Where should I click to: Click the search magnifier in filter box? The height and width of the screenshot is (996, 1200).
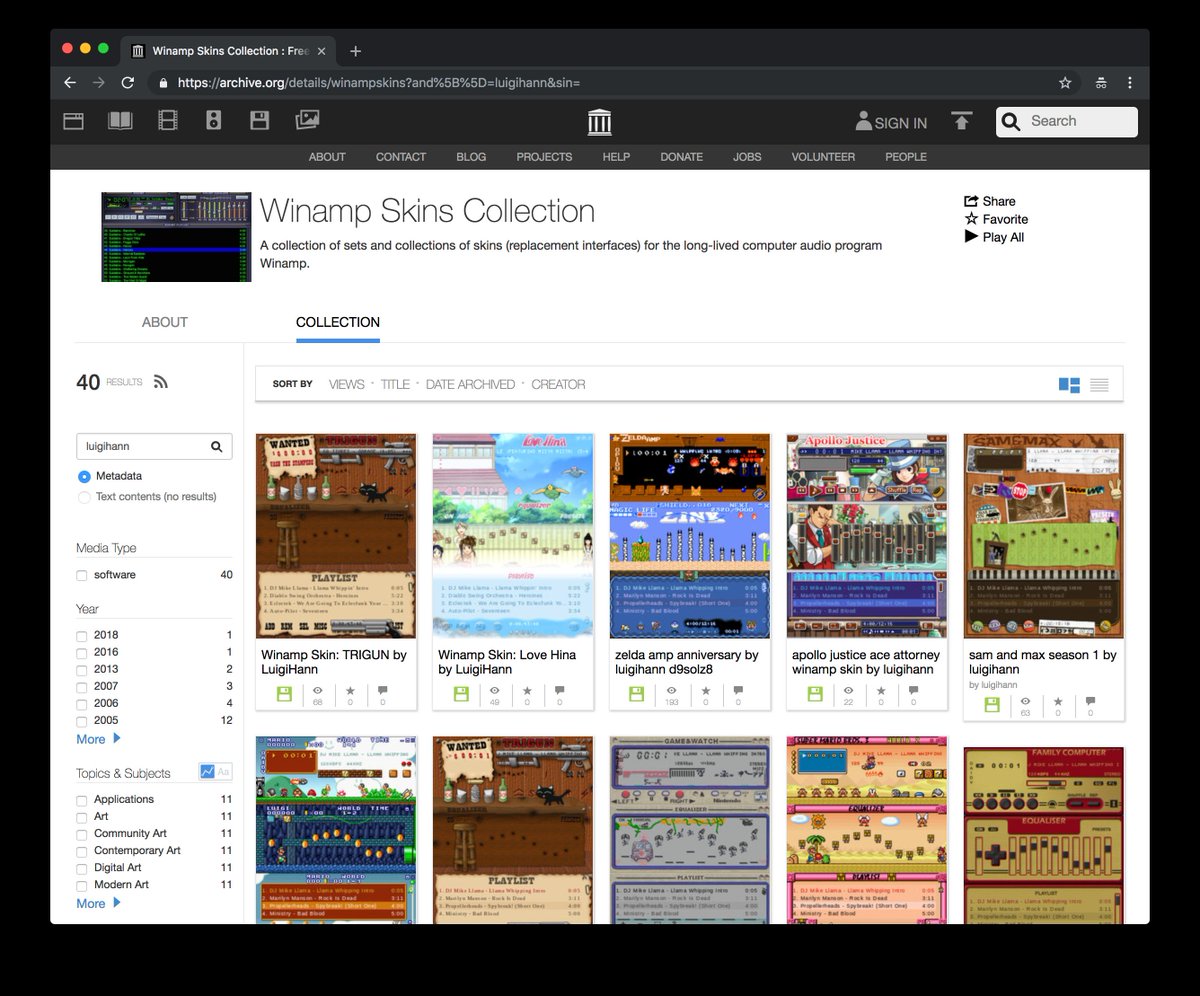coord(216,447)
